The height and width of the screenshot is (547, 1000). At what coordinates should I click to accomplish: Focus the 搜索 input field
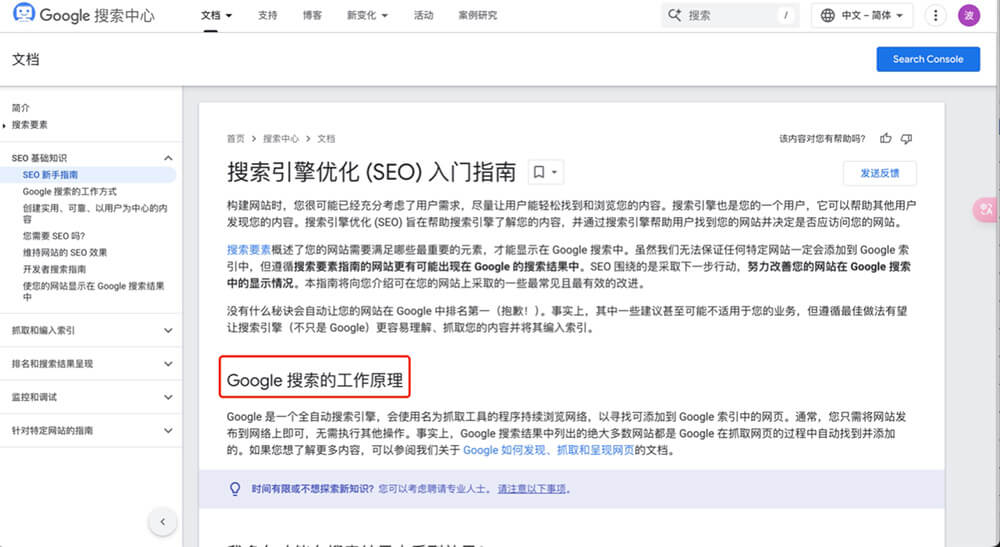[731, 15]
